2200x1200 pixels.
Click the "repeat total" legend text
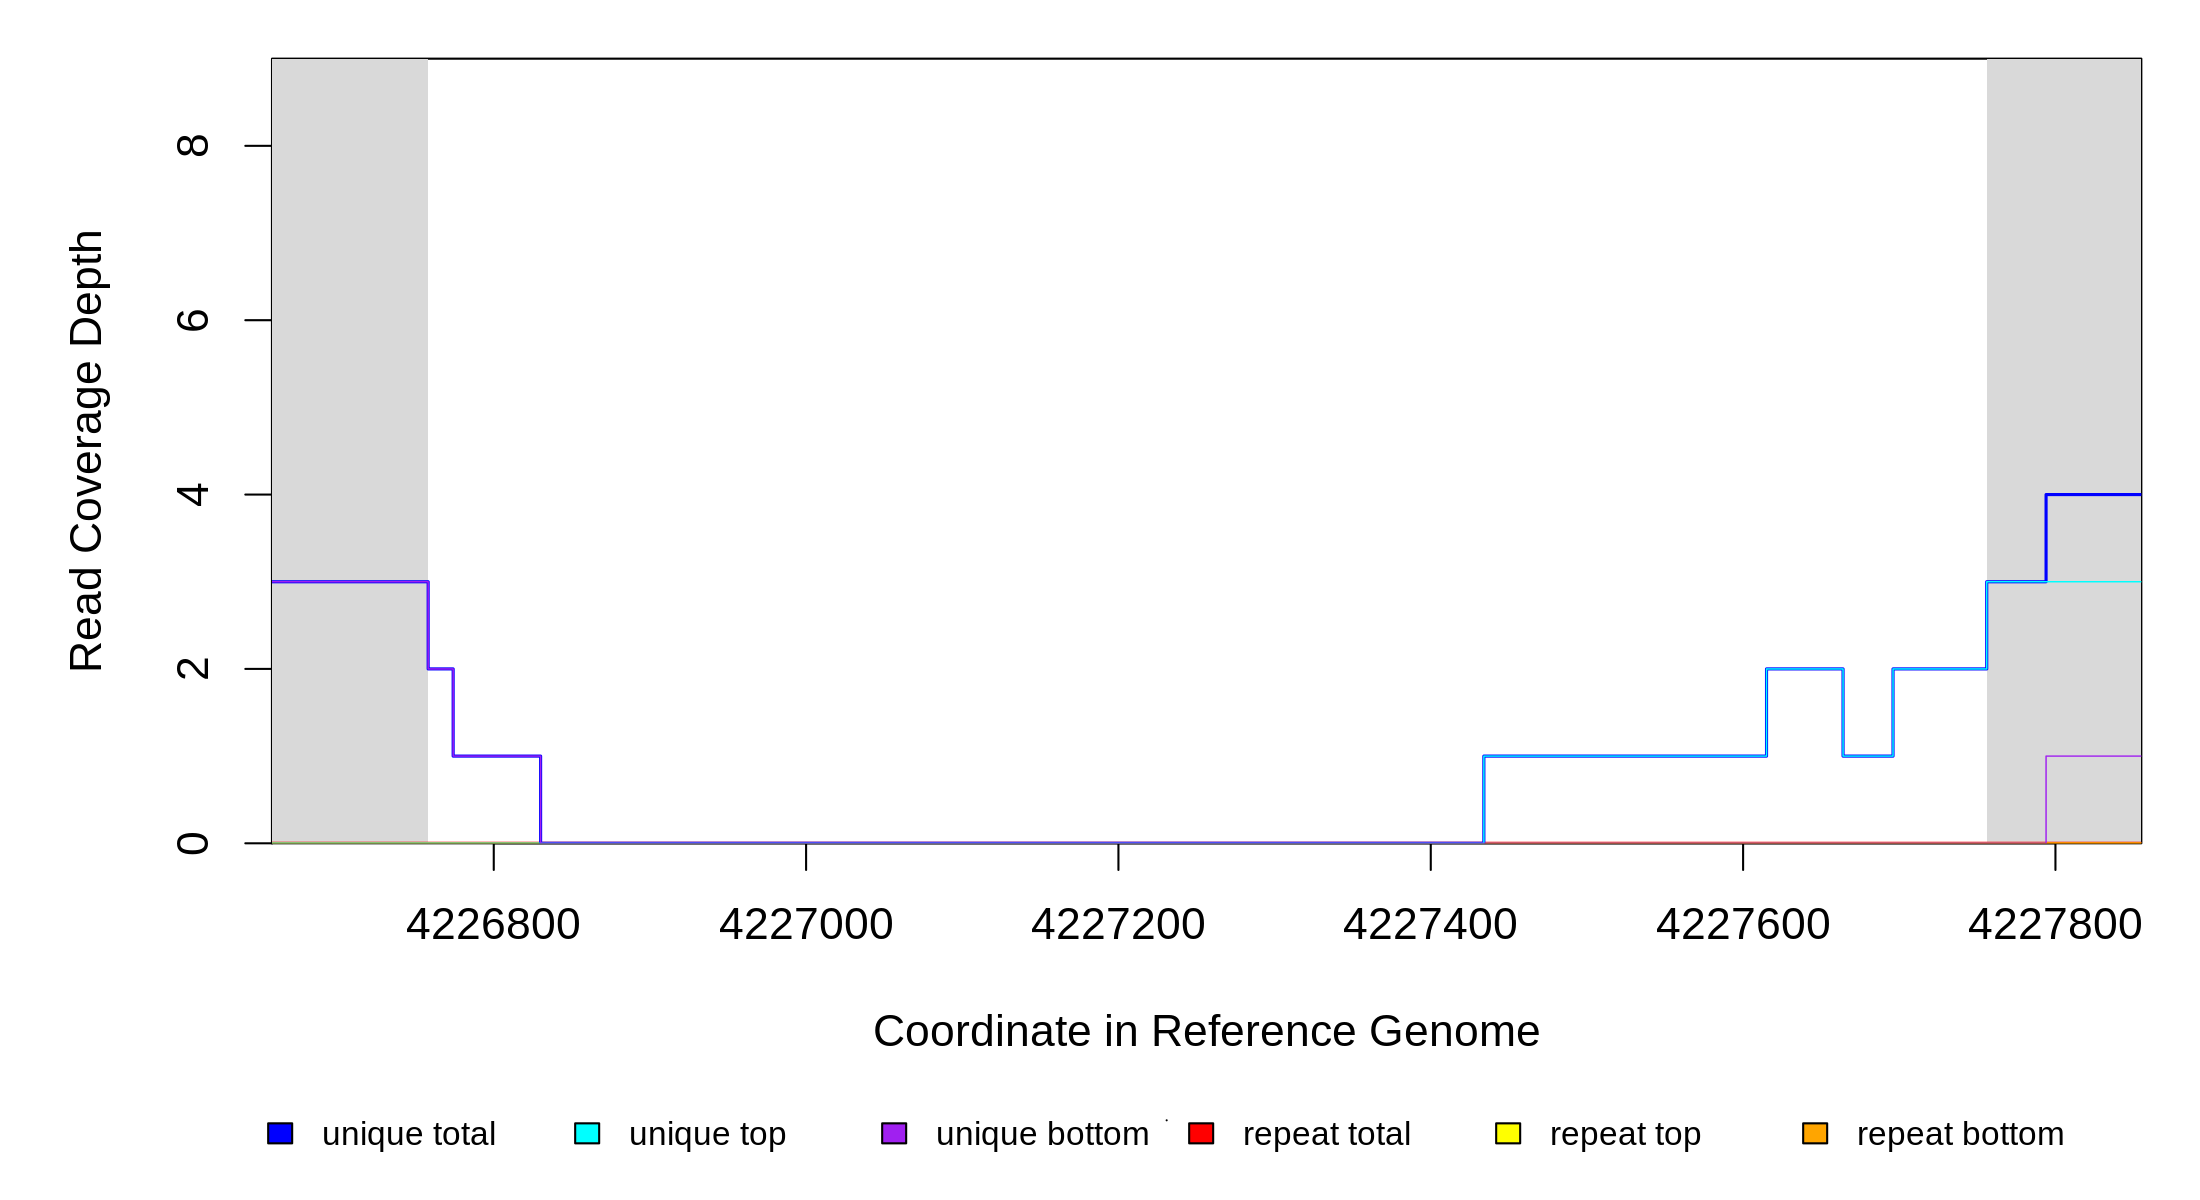[1326, 1134]
